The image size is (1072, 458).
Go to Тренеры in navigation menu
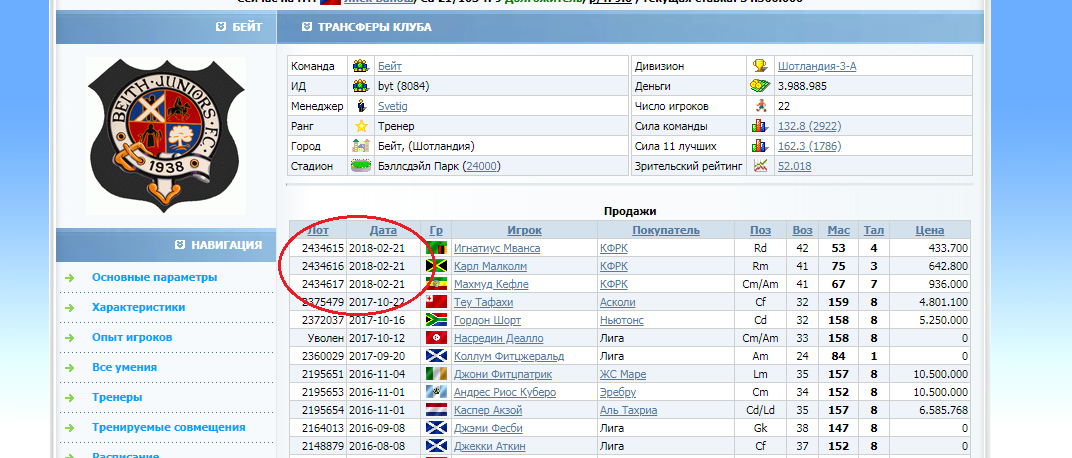pyautogui.click(x=117, y=397)
